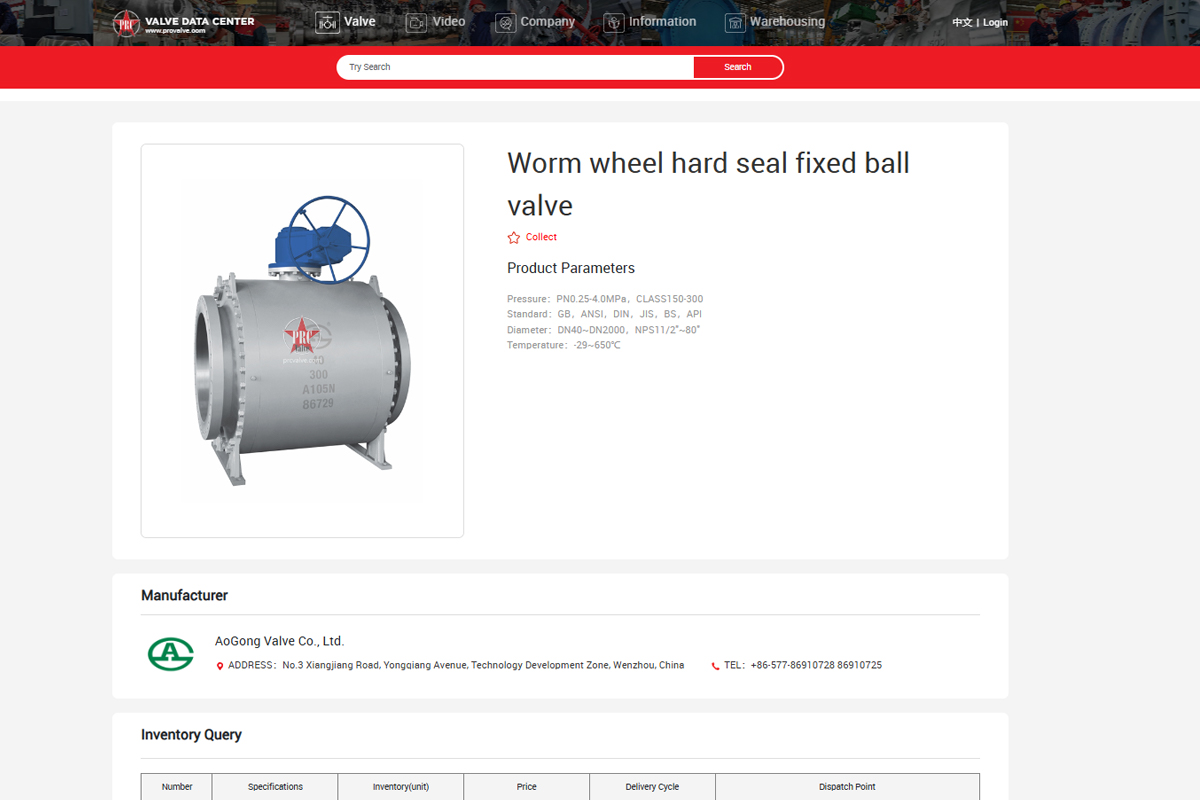Click the AoGong manufacturer logo

(170, 654)
